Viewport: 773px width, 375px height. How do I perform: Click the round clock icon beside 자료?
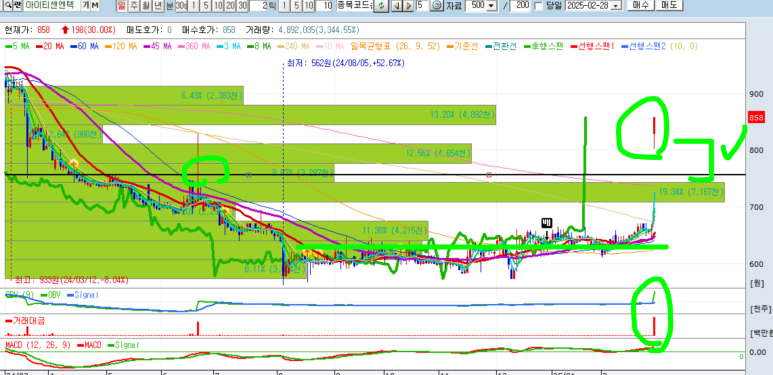tap(437, 5)
